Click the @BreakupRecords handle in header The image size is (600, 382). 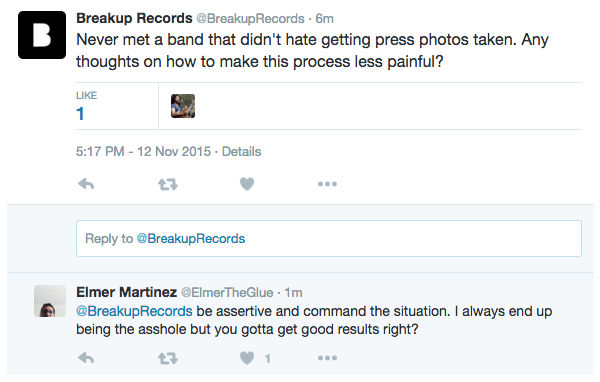coord(250,18)
